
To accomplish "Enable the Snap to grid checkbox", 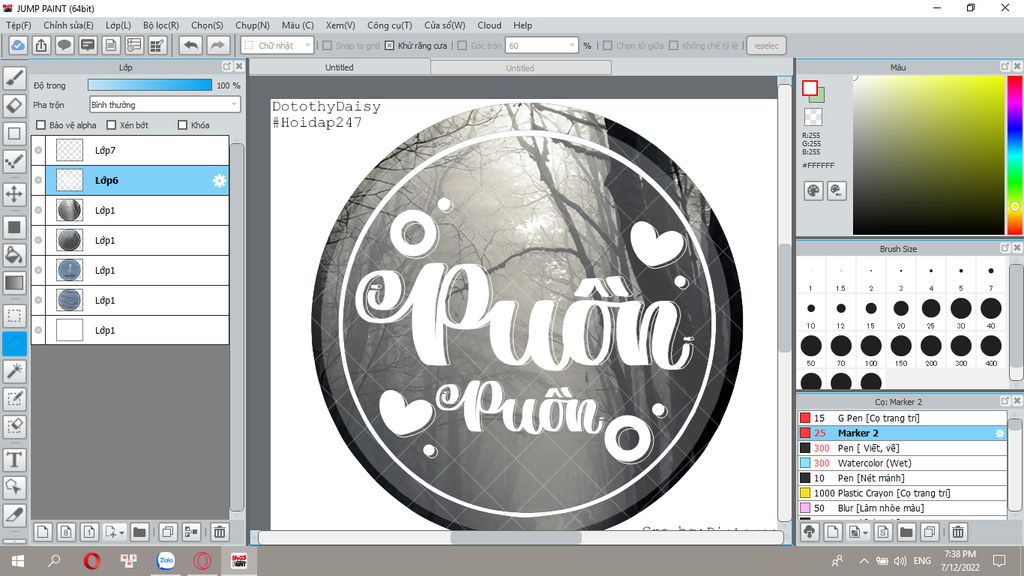I will click(327, 46).
